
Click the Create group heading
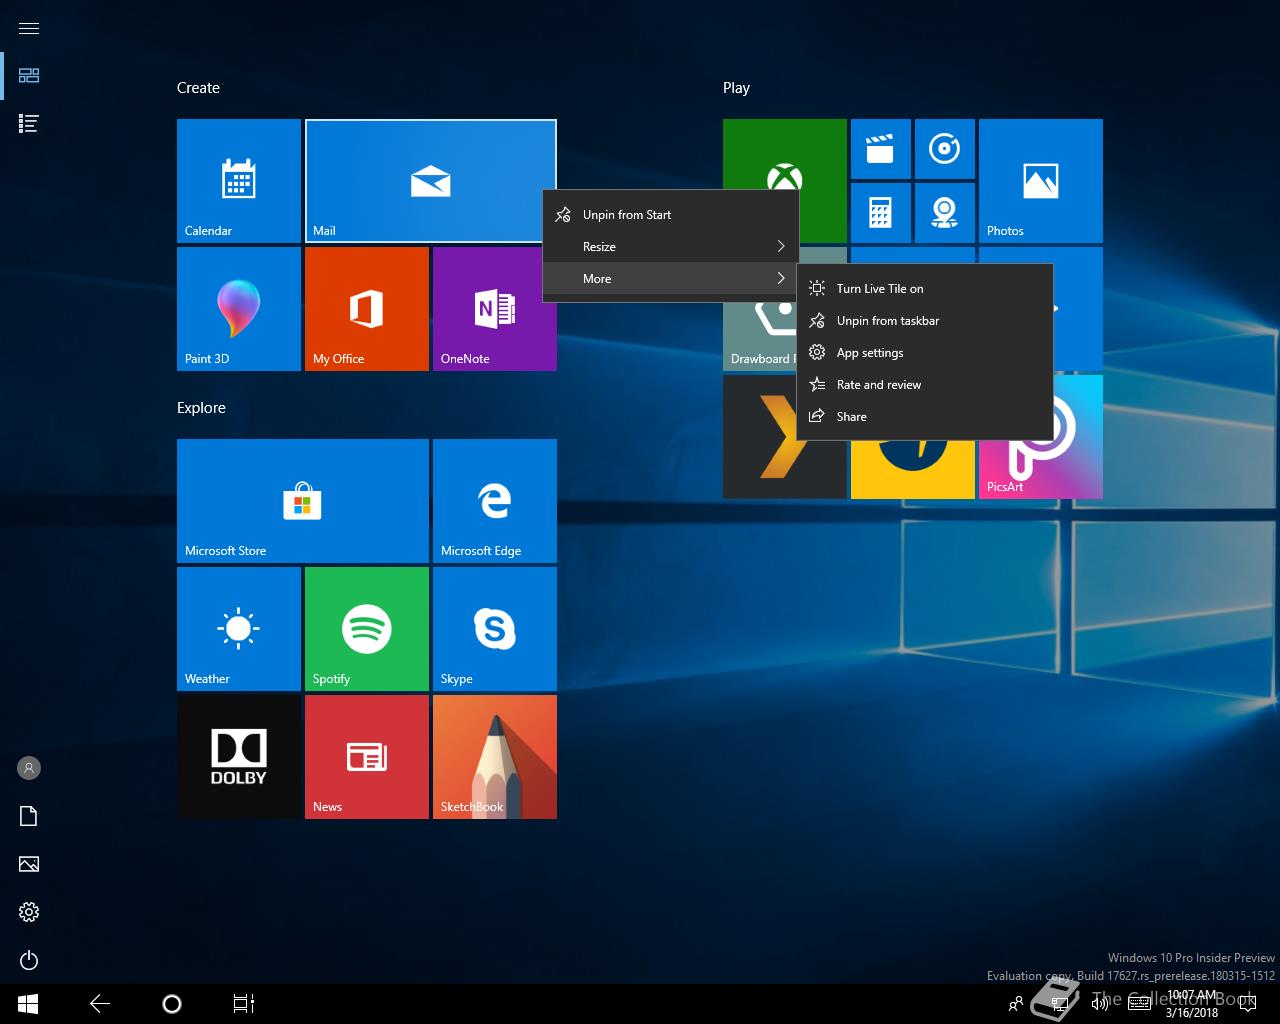tap(198, 88)
